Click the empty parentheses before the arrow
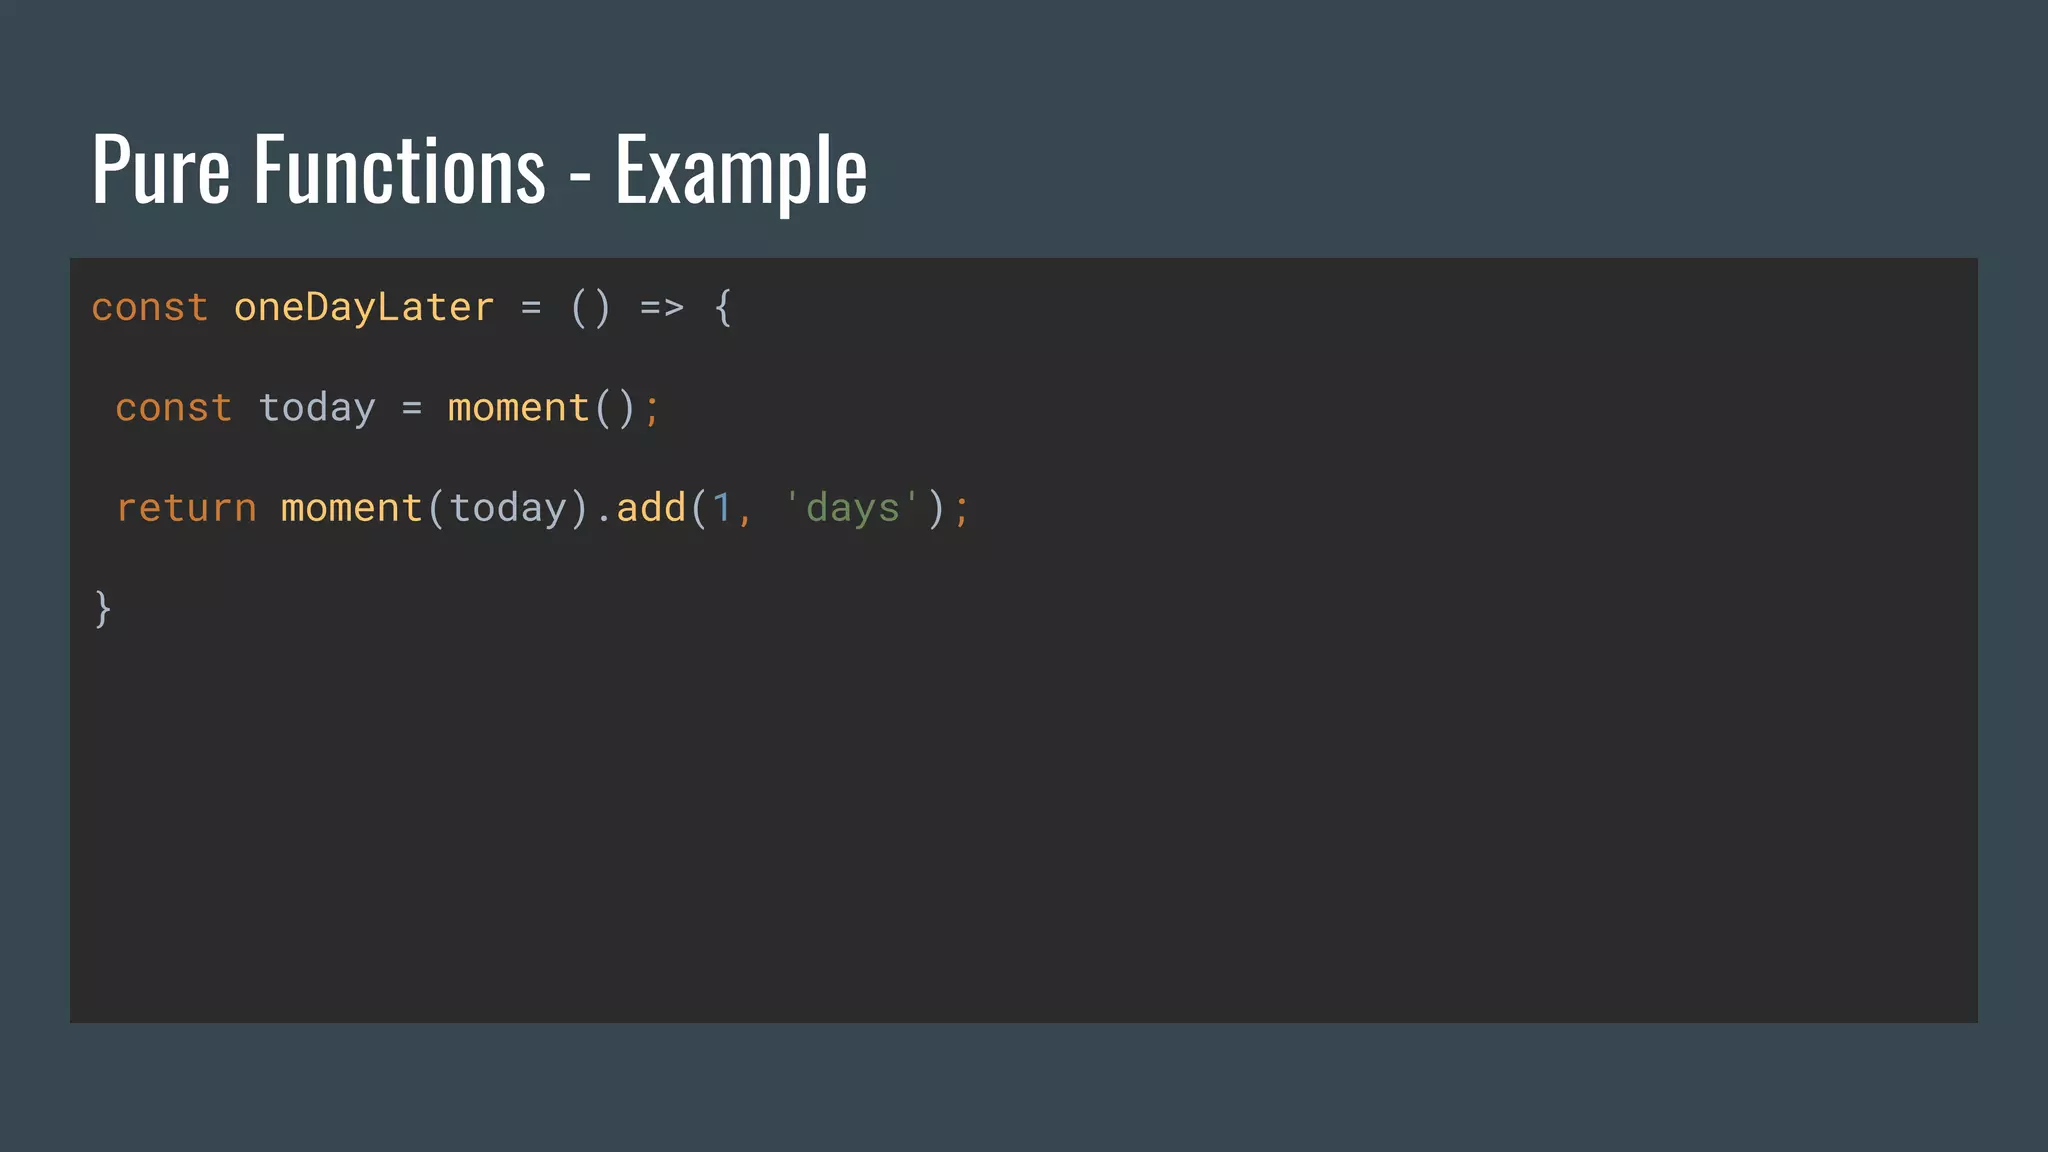Viewport: 2048px width, 1152px height. point(590,308)
